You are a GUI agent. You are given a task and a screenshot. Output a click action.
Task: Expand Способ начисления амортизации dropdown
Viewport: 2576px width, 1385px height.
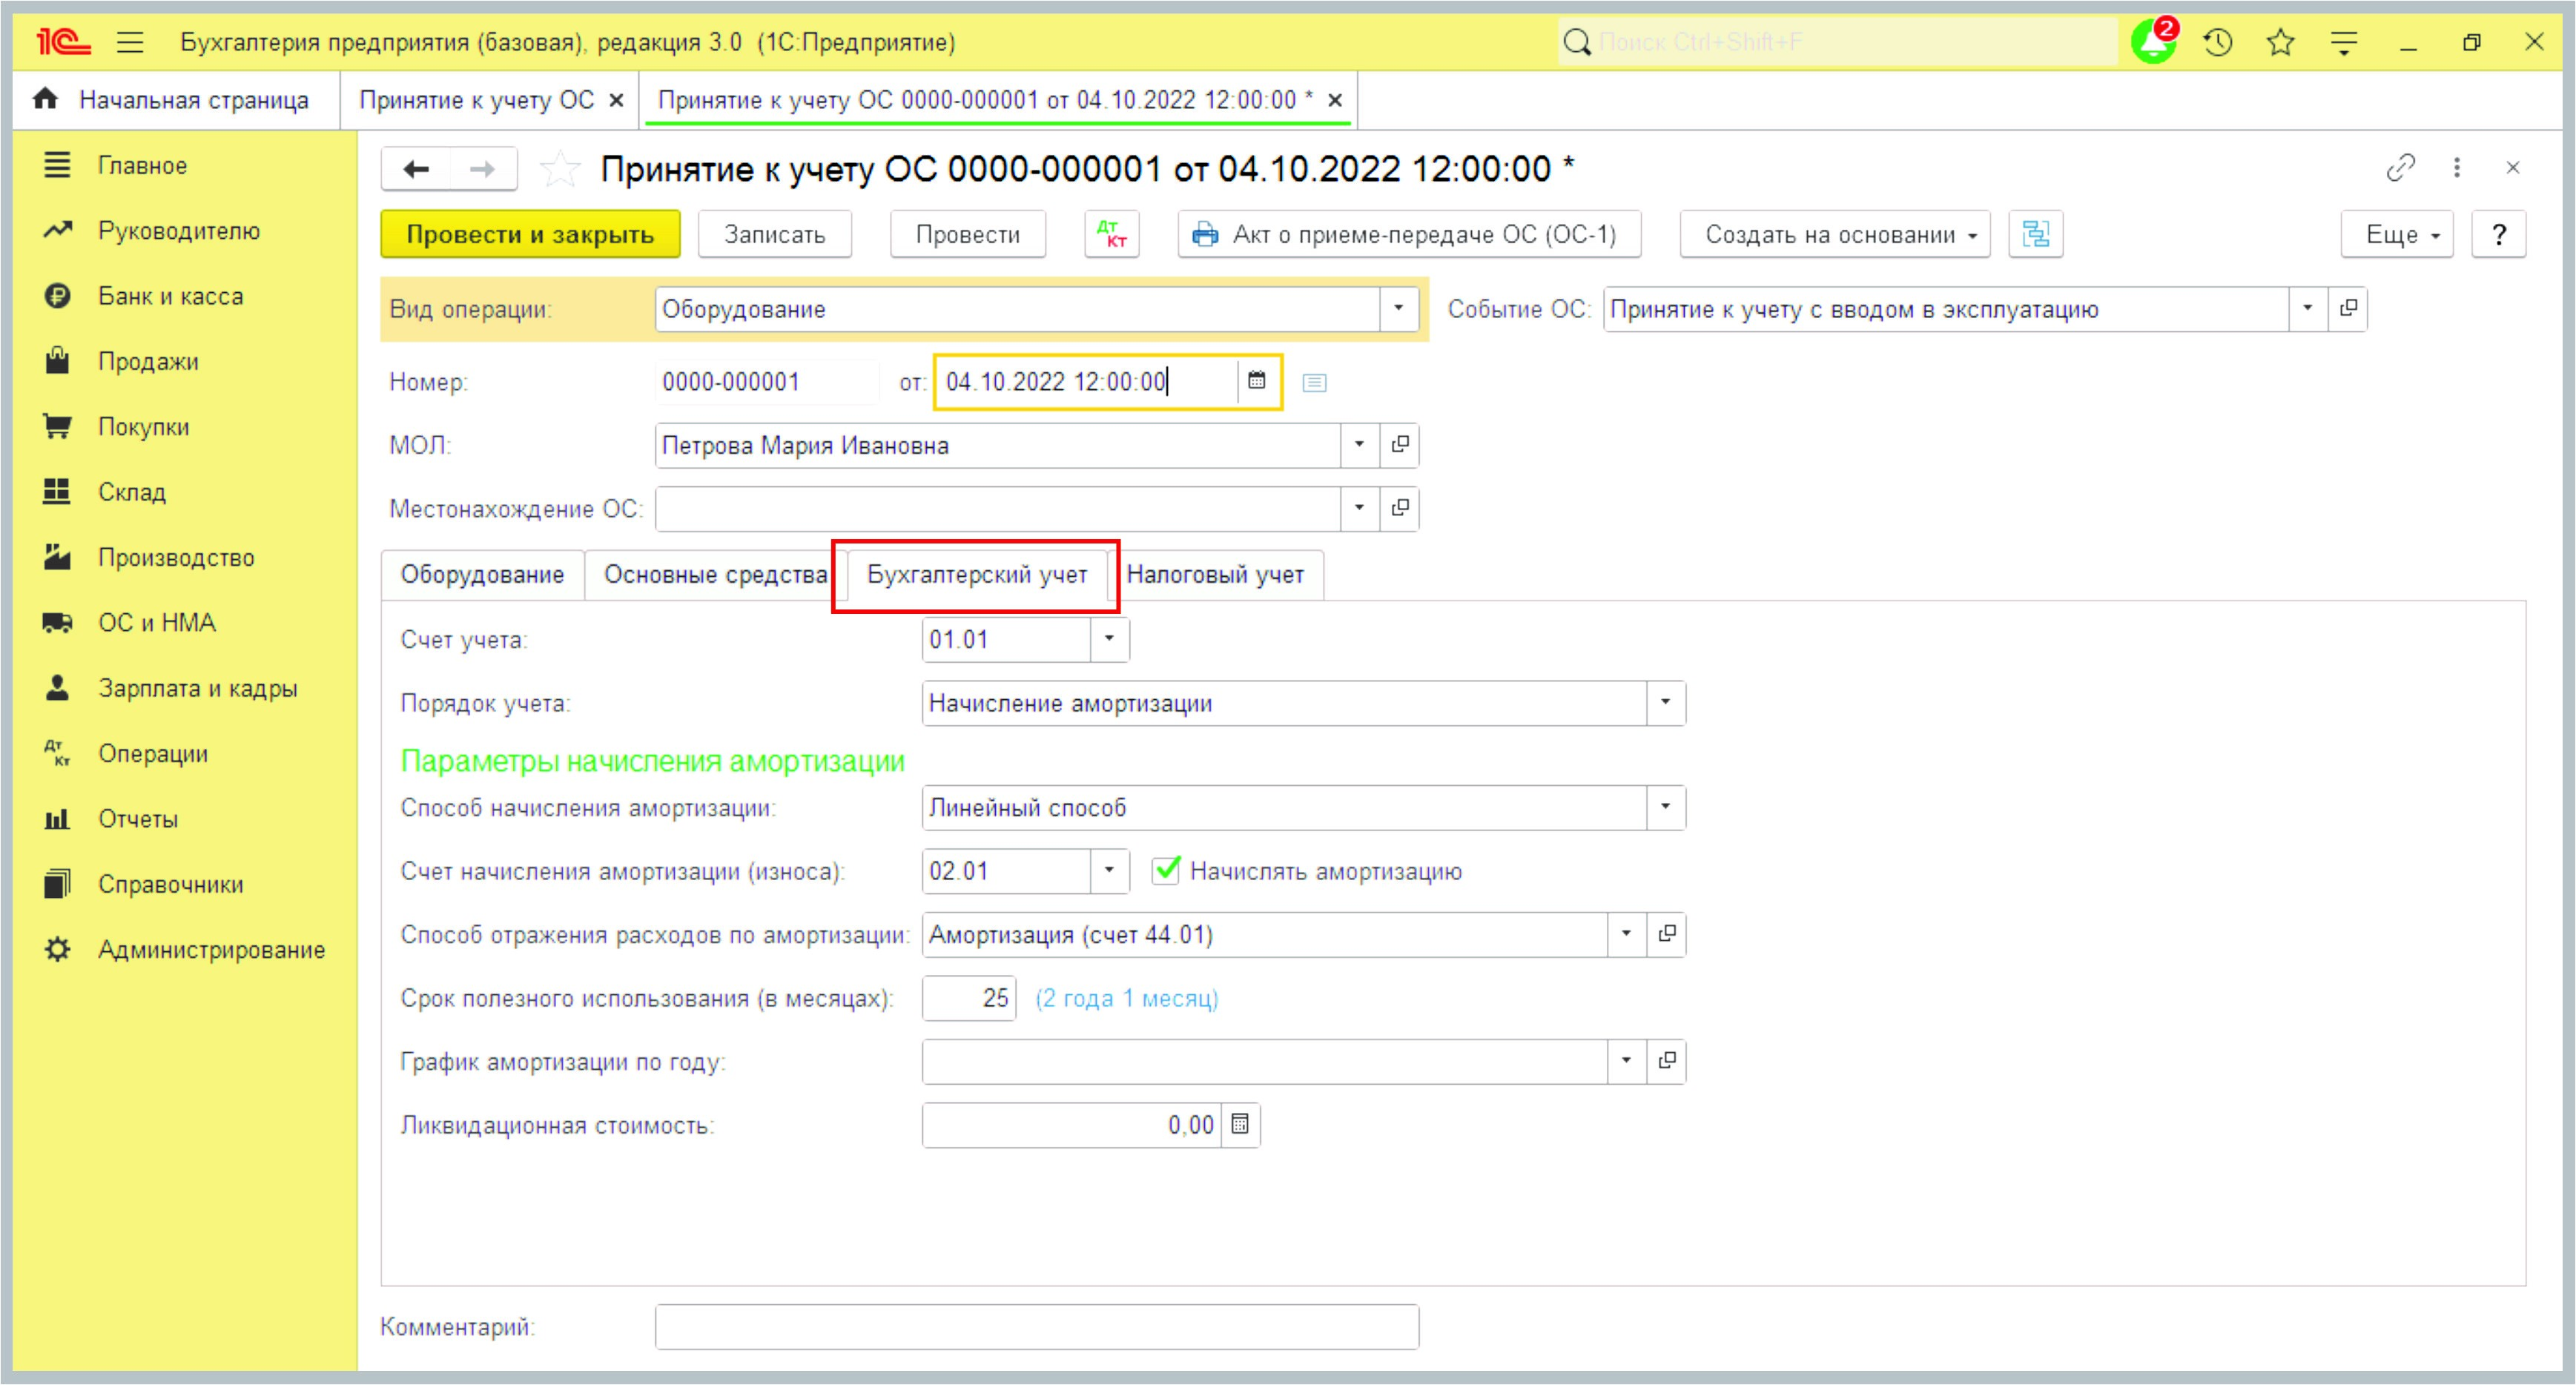[1666, 807]
